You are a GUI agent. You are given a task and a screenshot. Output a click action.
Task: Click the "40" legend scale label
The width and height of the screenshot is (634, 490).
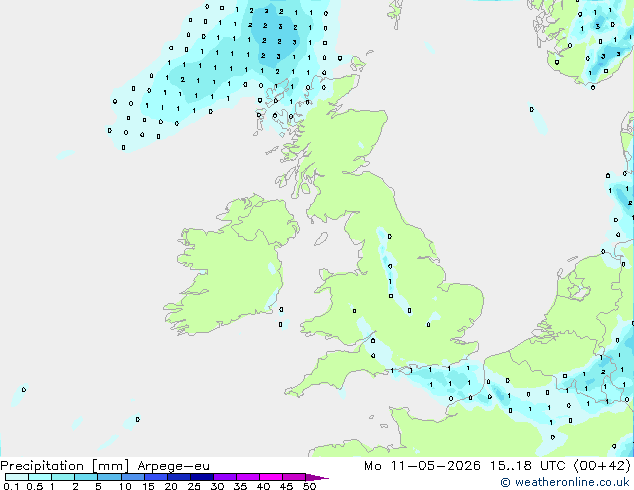pos(263,486)
